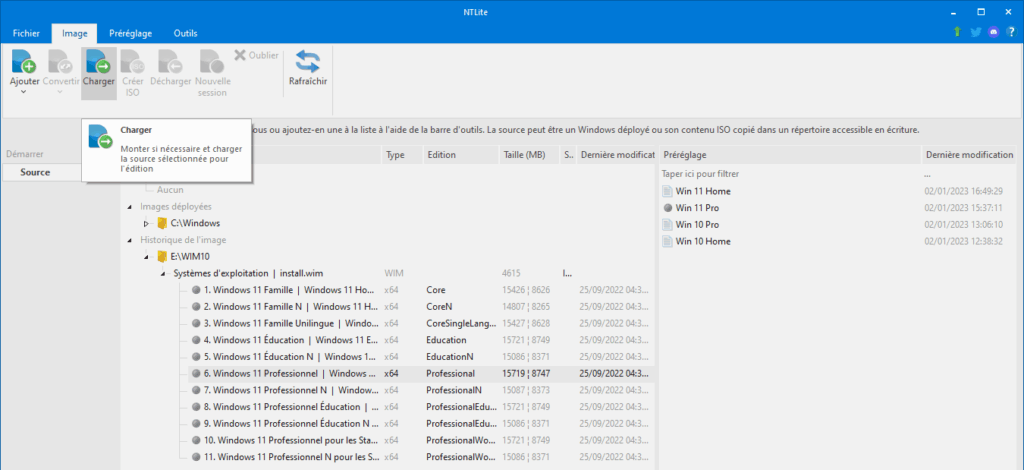1024x470 pixels.
Task: Maximize the NTLite window
Action: [x=981, y=11]
